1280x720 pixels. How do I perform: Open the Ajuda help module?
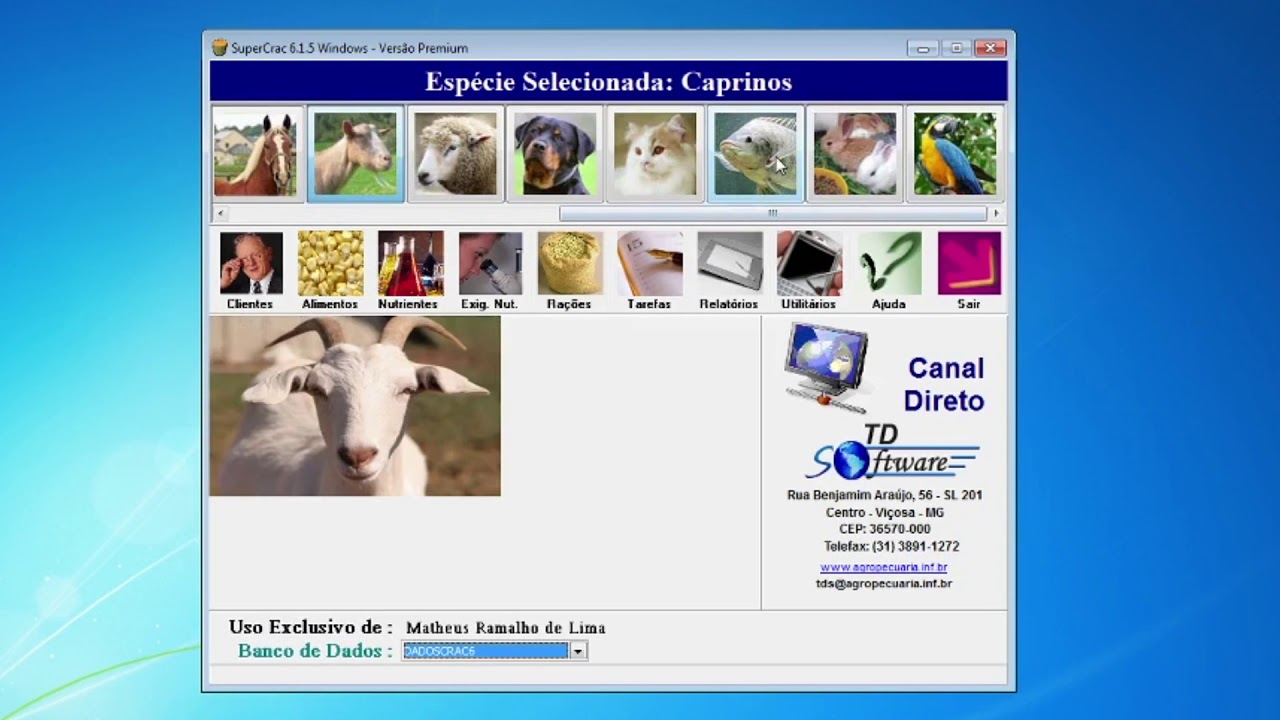pyautogui.click(x=889, y=271)
